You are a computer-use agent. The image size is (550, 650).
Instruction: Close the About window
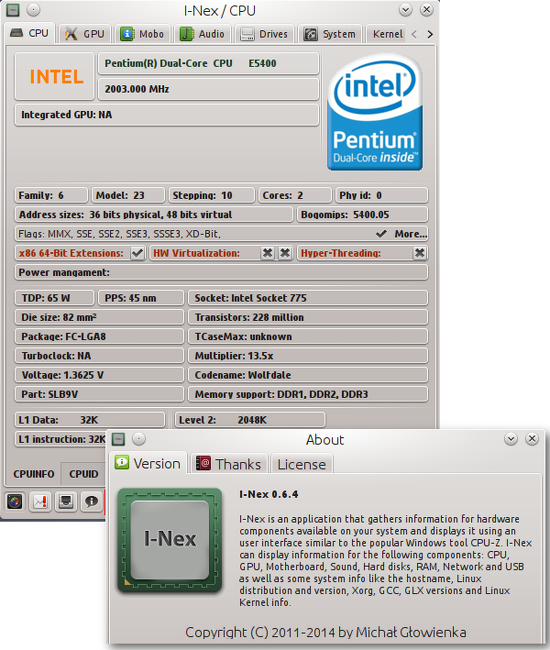[532, 439]
